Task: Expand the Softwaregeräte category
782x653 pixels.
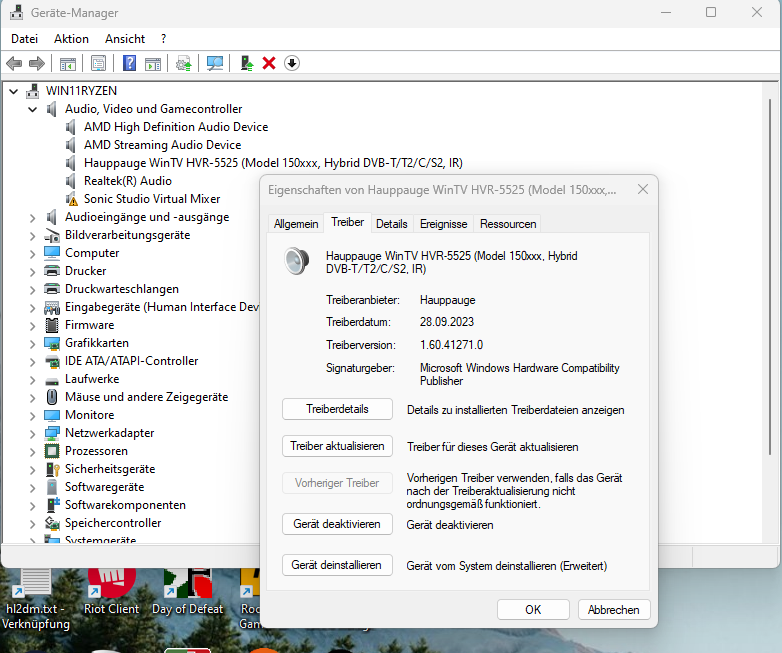Action: pos(33,487)
